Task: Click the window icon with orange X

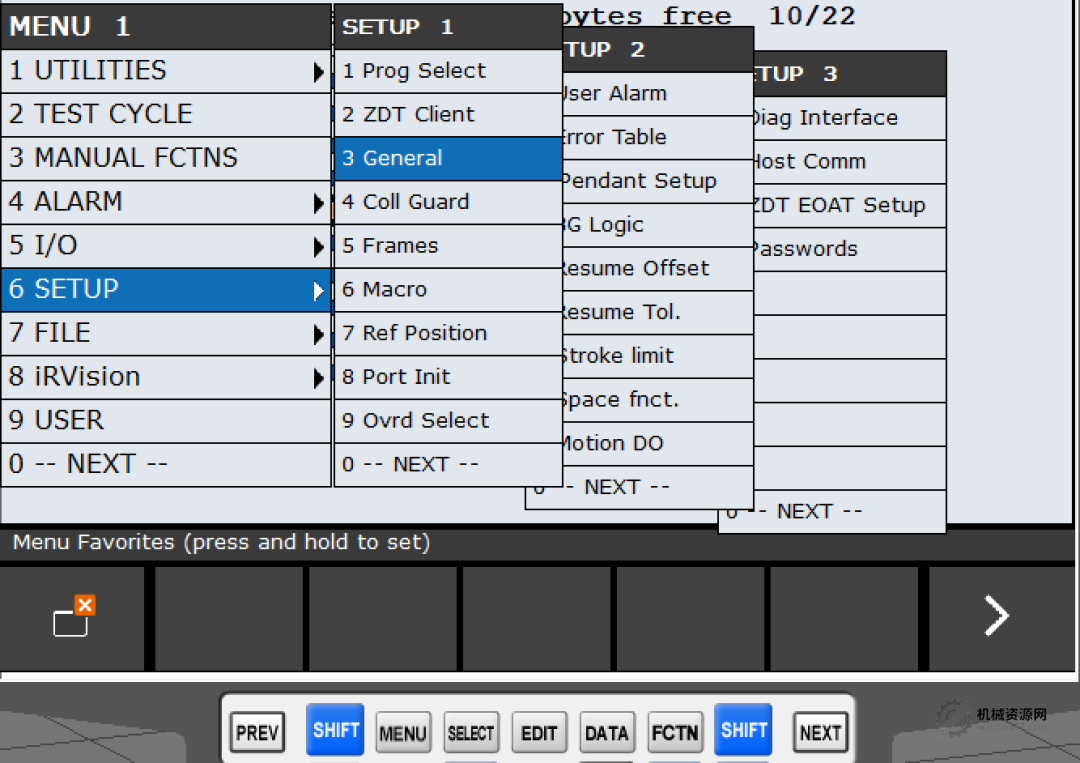Action: (72, 617)
